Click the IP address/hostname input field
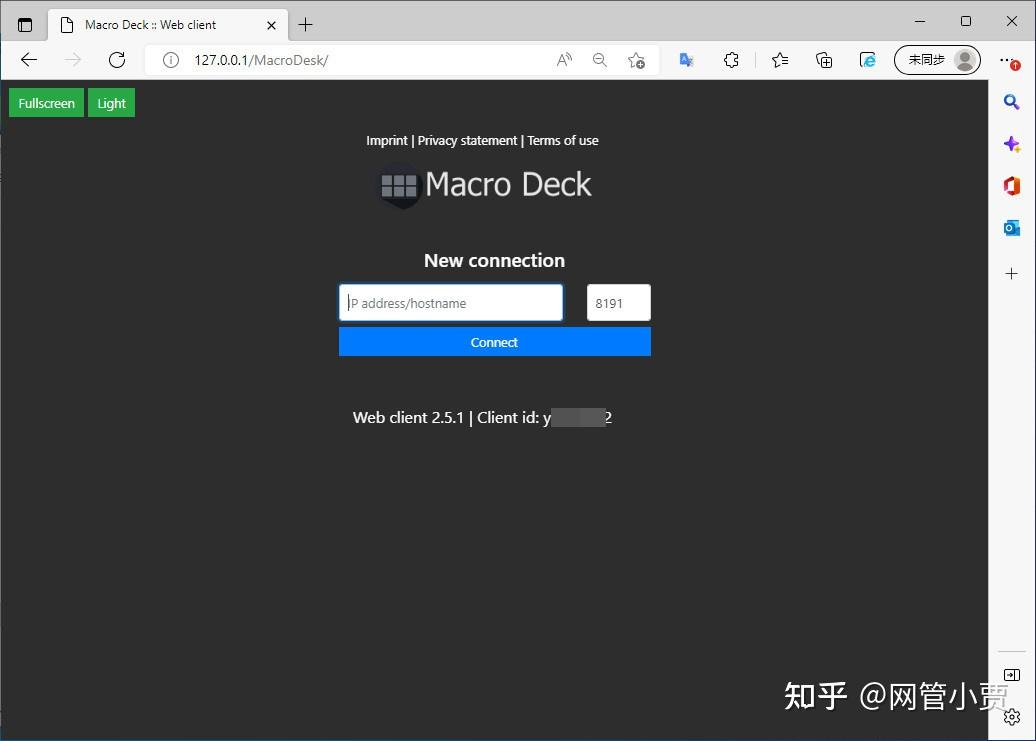 tap(450, 302)
